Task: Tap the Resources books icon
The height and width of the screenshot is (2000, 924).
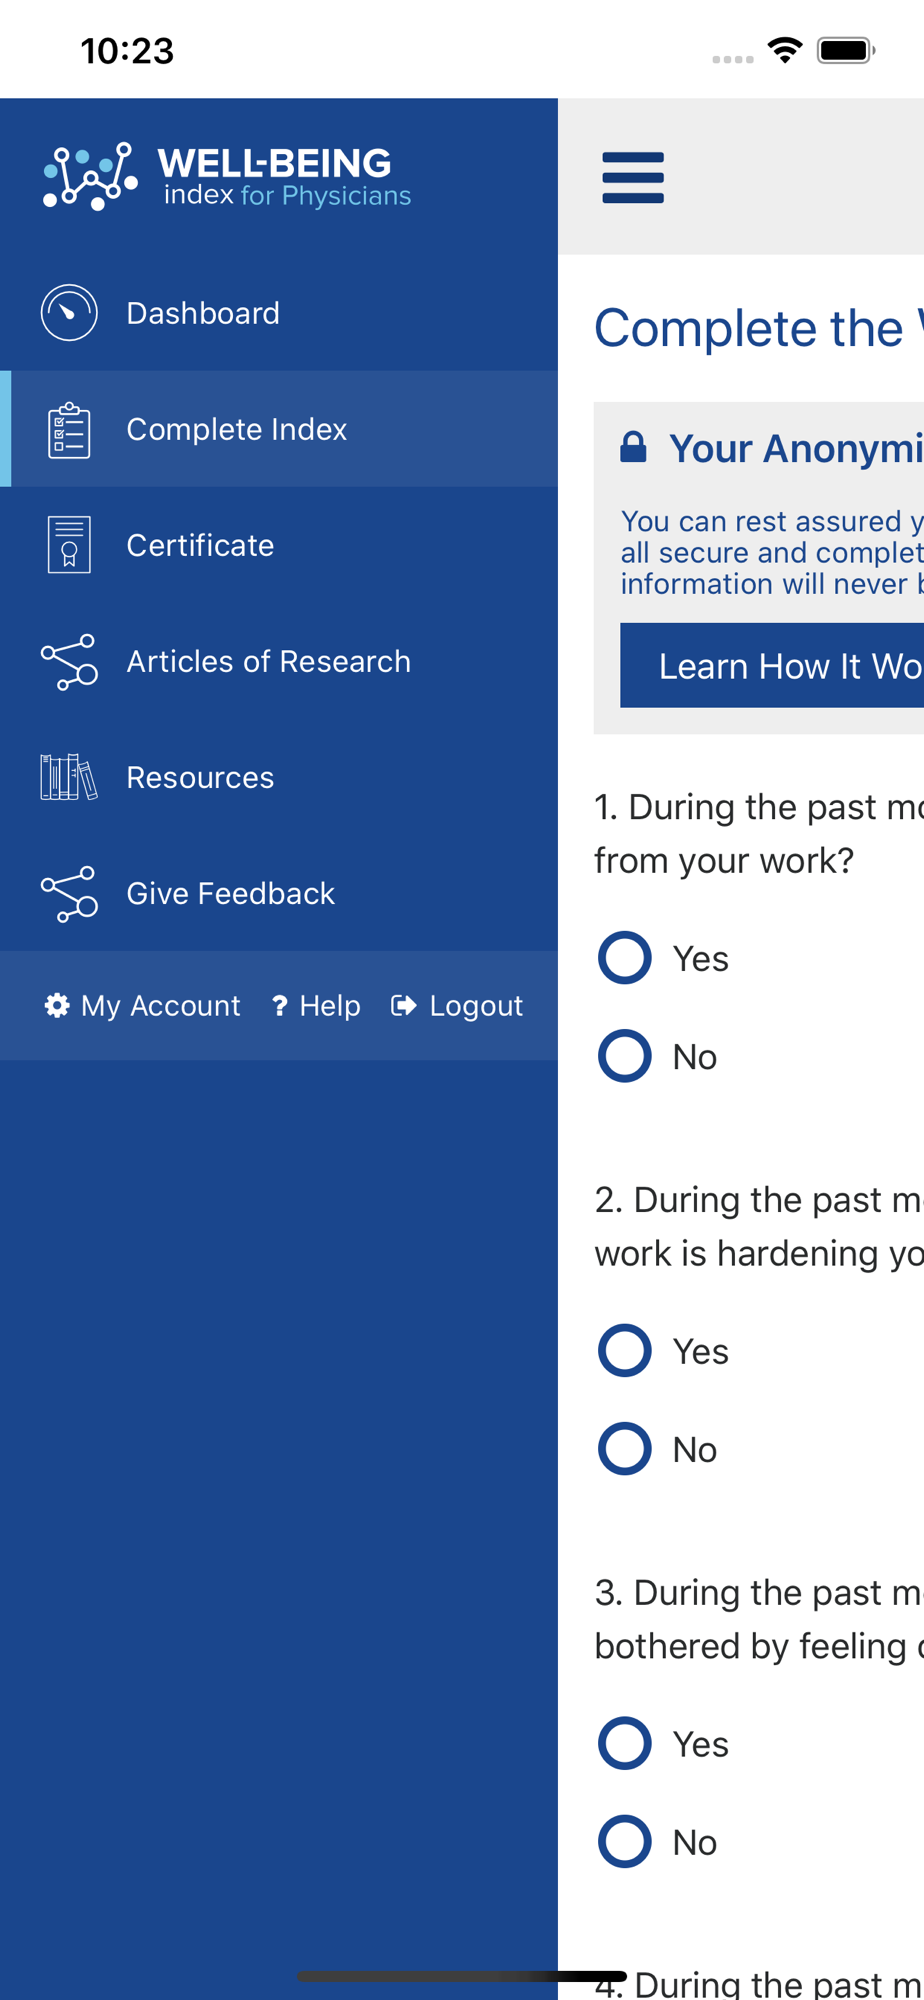Action: 69,777
